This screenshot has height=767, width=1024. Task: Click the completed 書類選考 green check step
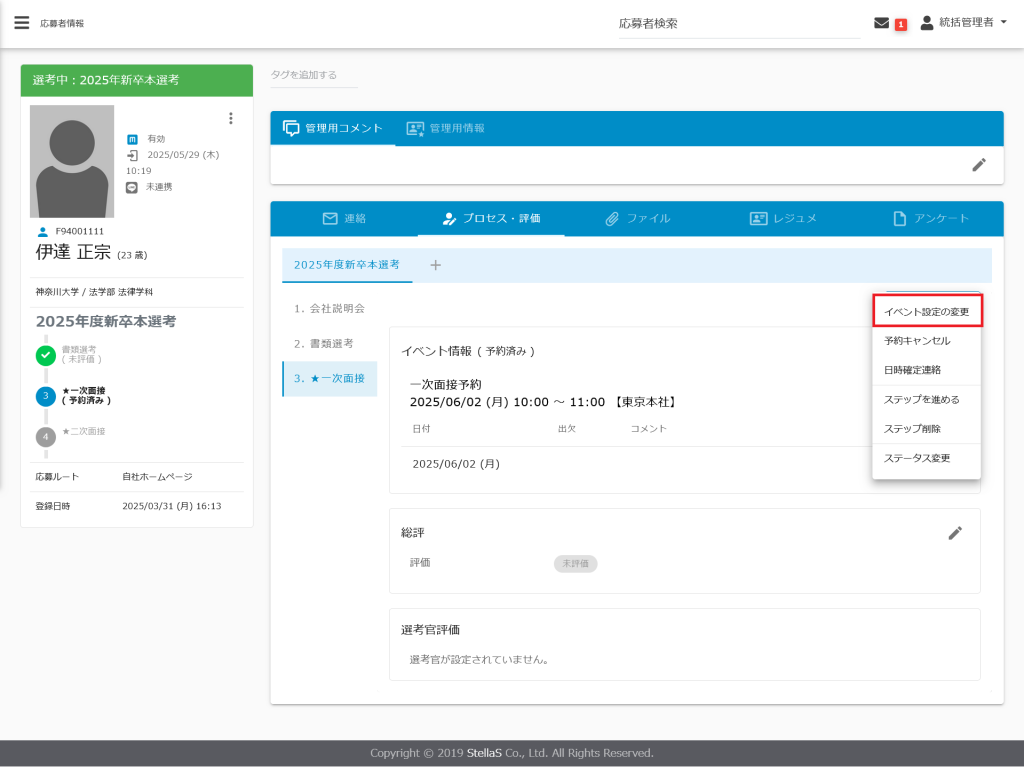46,354
